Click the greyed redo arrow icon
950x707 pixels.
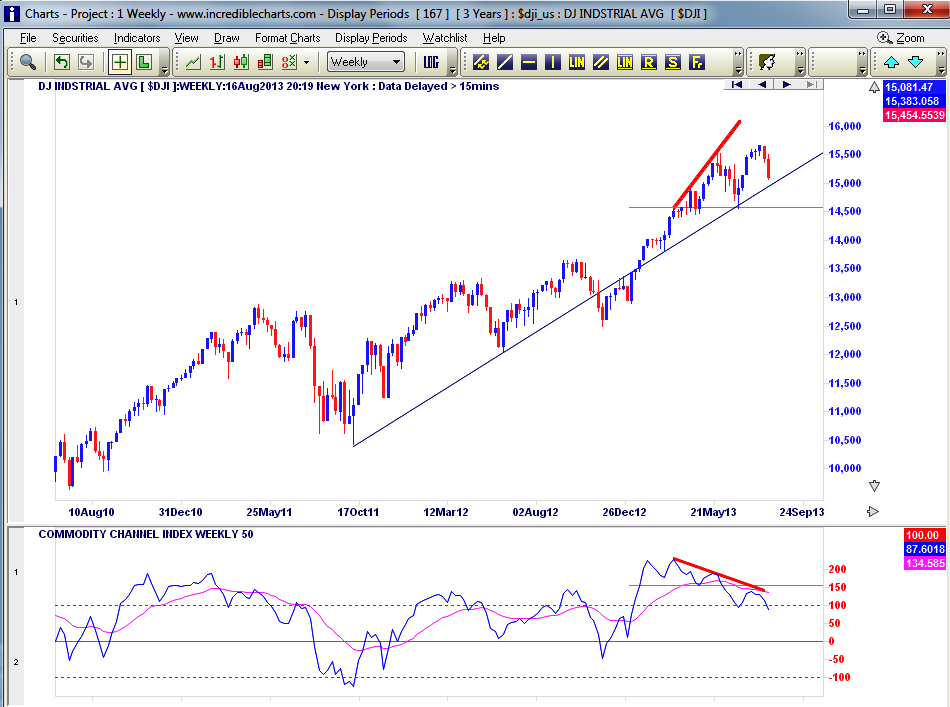click(x=86, y=62)
